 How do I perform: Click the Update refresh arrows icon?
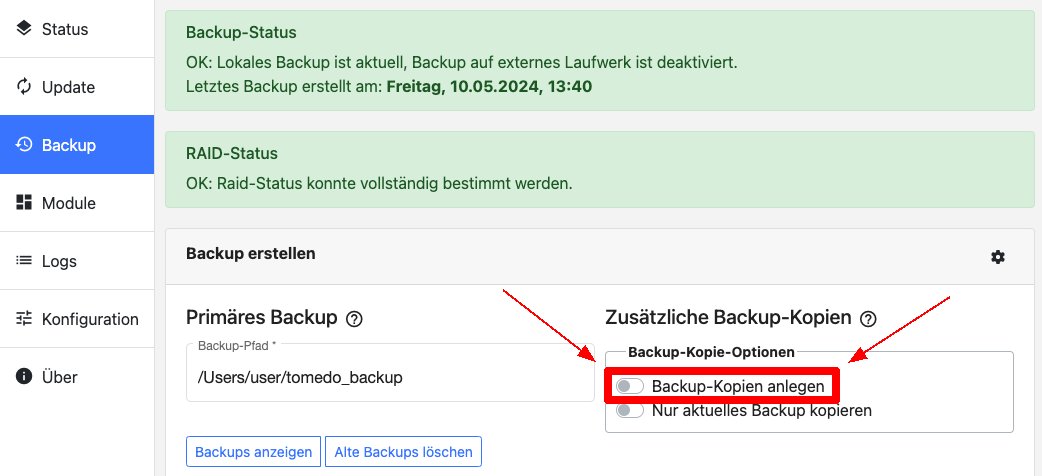24,86
